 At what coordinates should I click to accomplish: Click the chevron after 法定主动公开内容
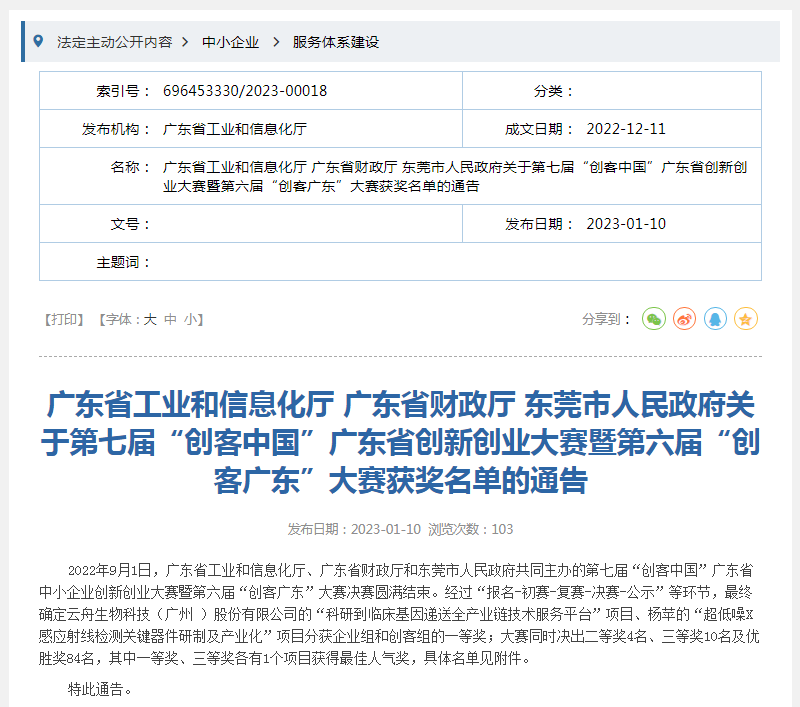coord(185,42)
